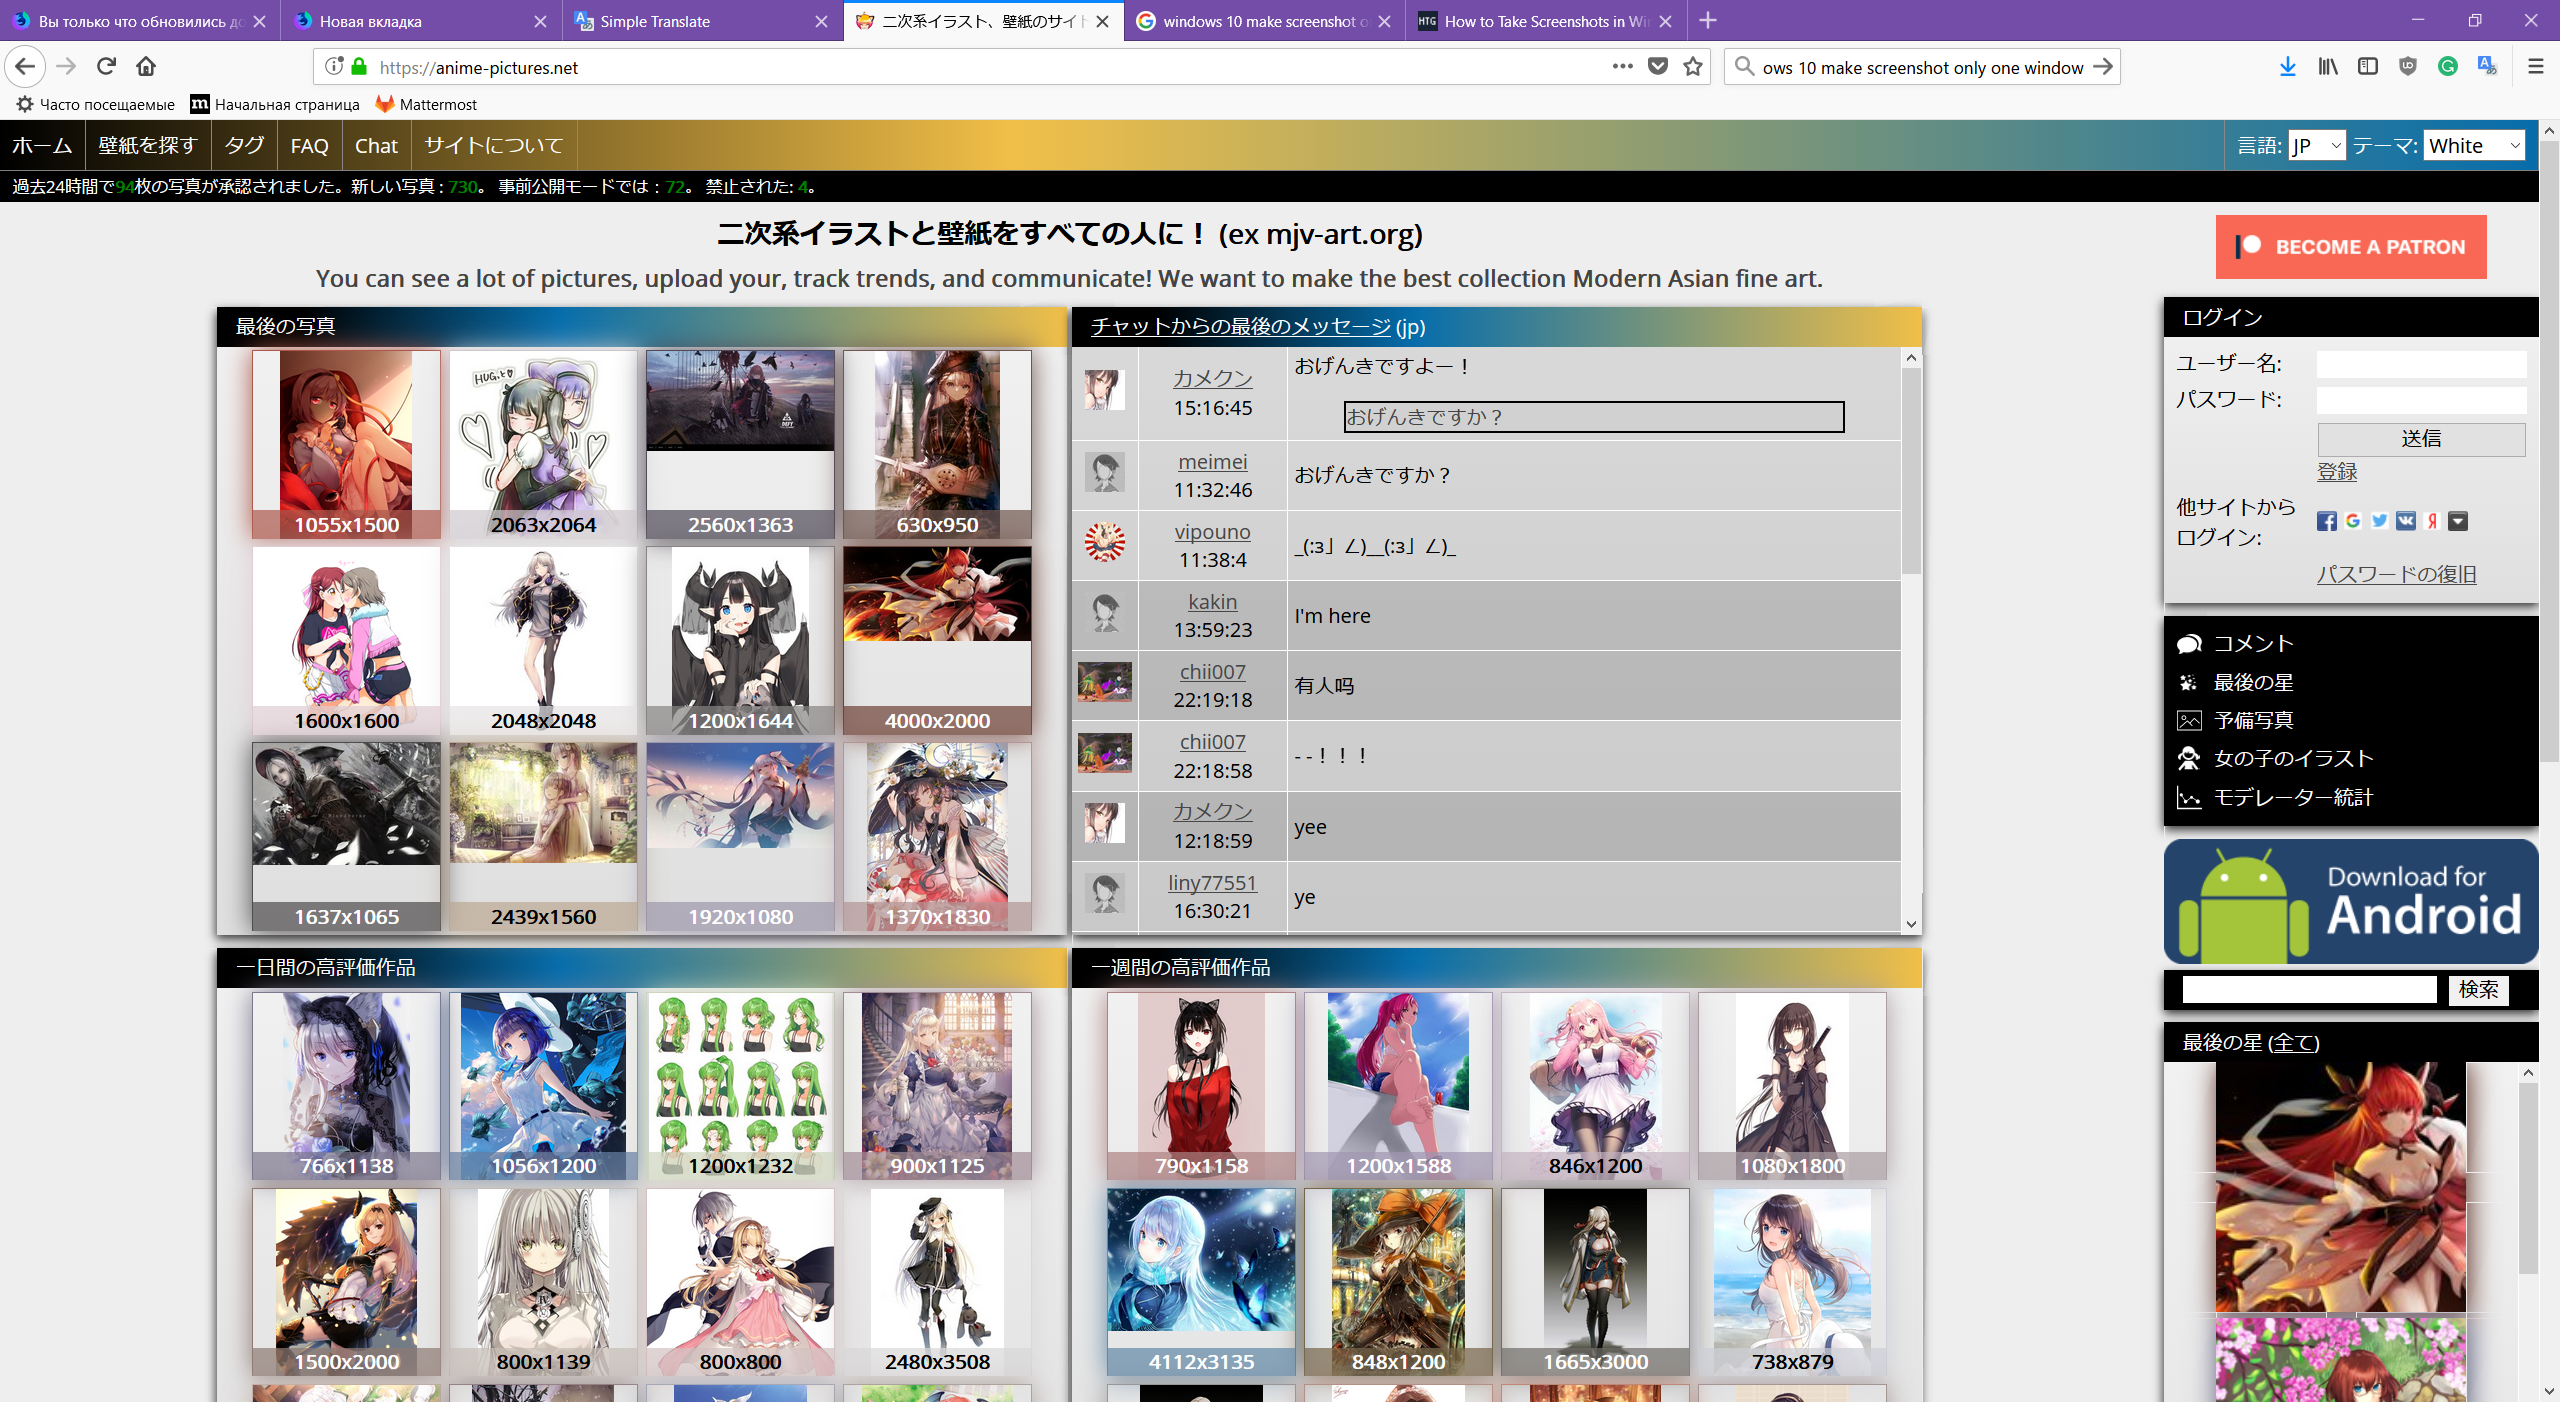The width and height of the screenshot is (2560, 1402).
Task: Open the Chat navigation menu item
Action: (376, 146)
